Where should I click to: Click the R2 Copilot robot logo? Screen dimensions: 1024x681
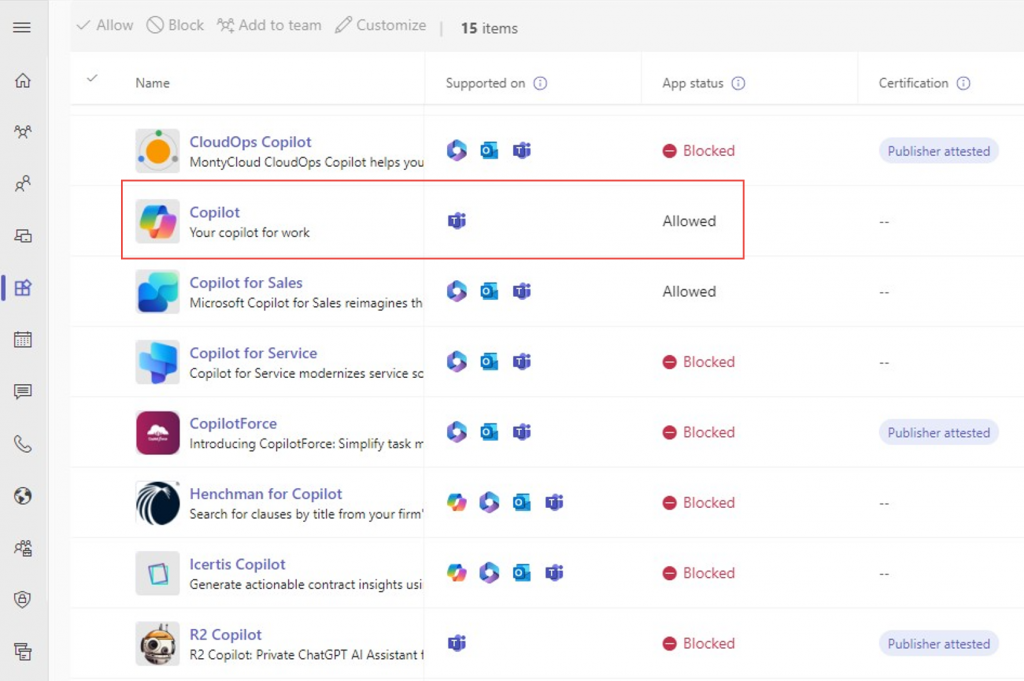(x=157, y=644)
